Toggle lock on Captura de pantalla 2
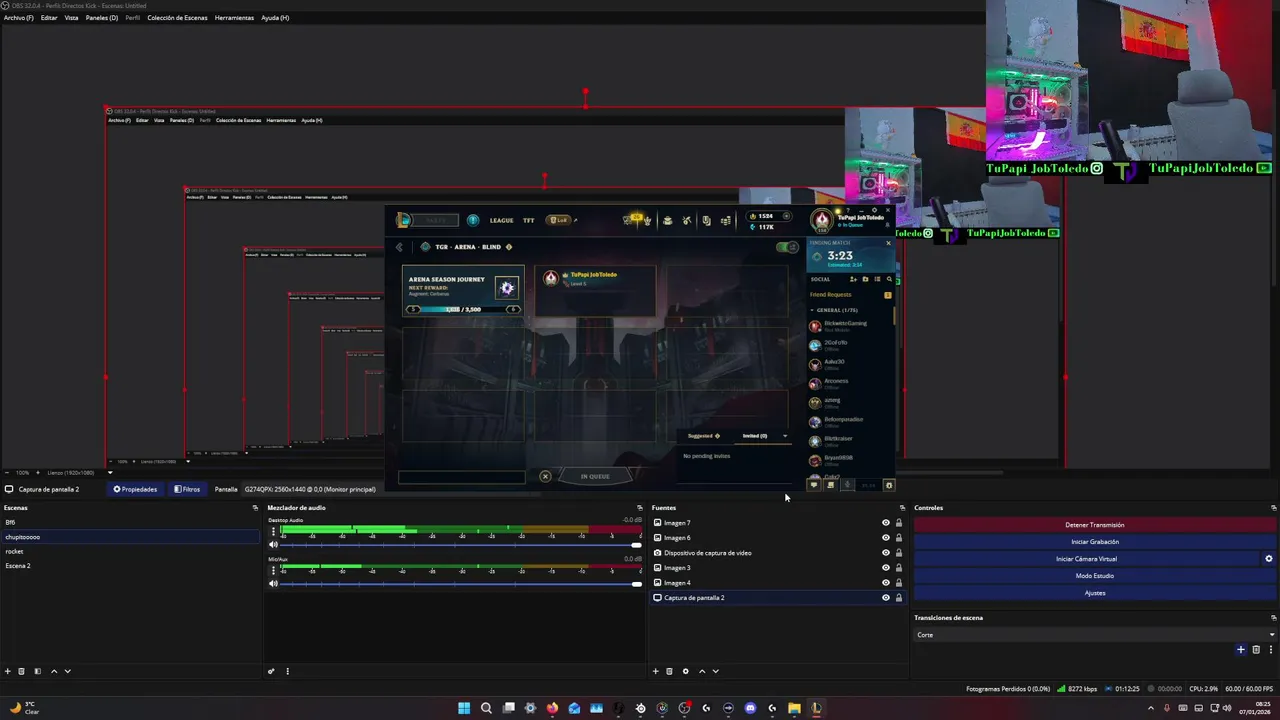This screenshot has height=720, width=1280. [898, 598]
